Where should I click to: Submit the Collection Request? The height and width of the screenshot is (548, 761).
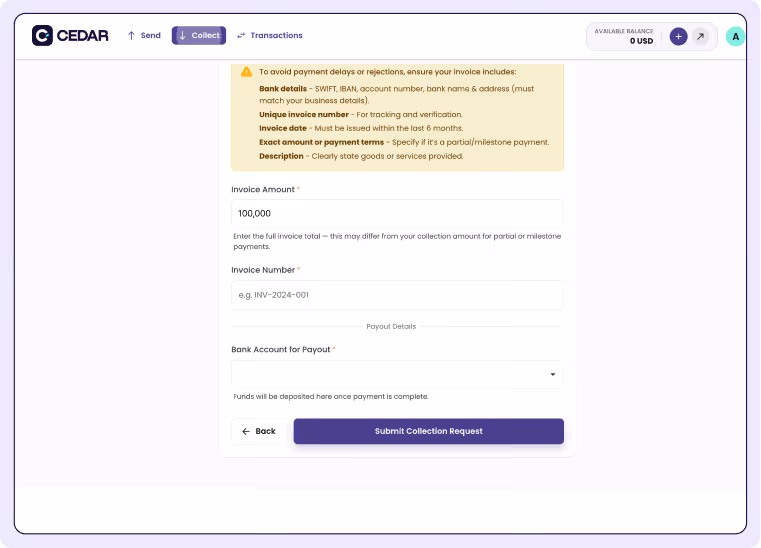click(x=429, y=431)
